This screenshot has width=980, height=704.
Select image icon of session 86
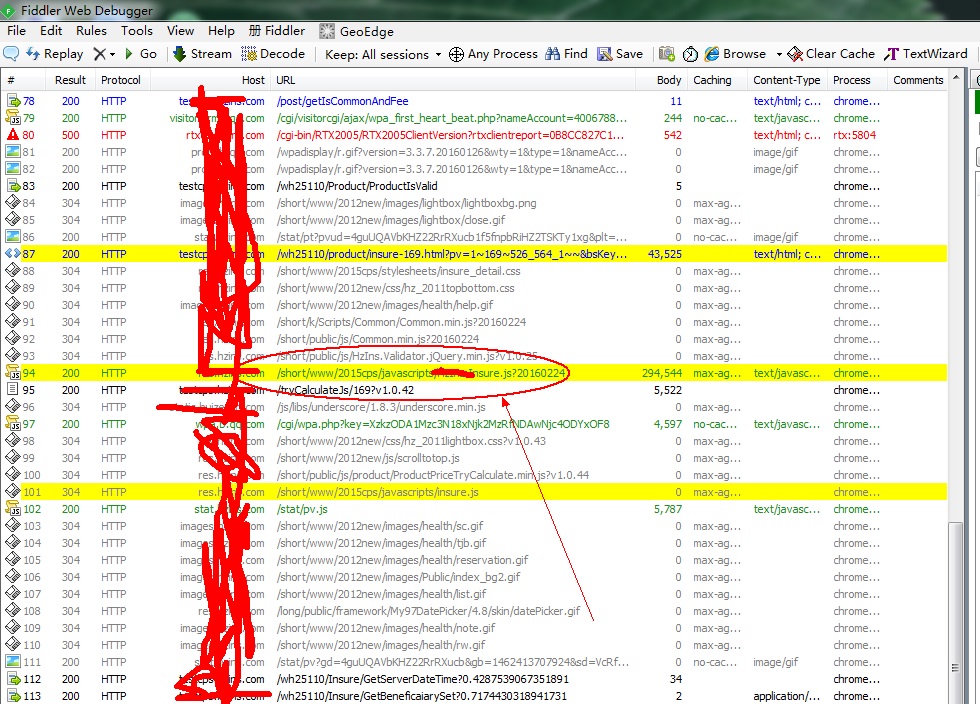click(x=13, y=236)
